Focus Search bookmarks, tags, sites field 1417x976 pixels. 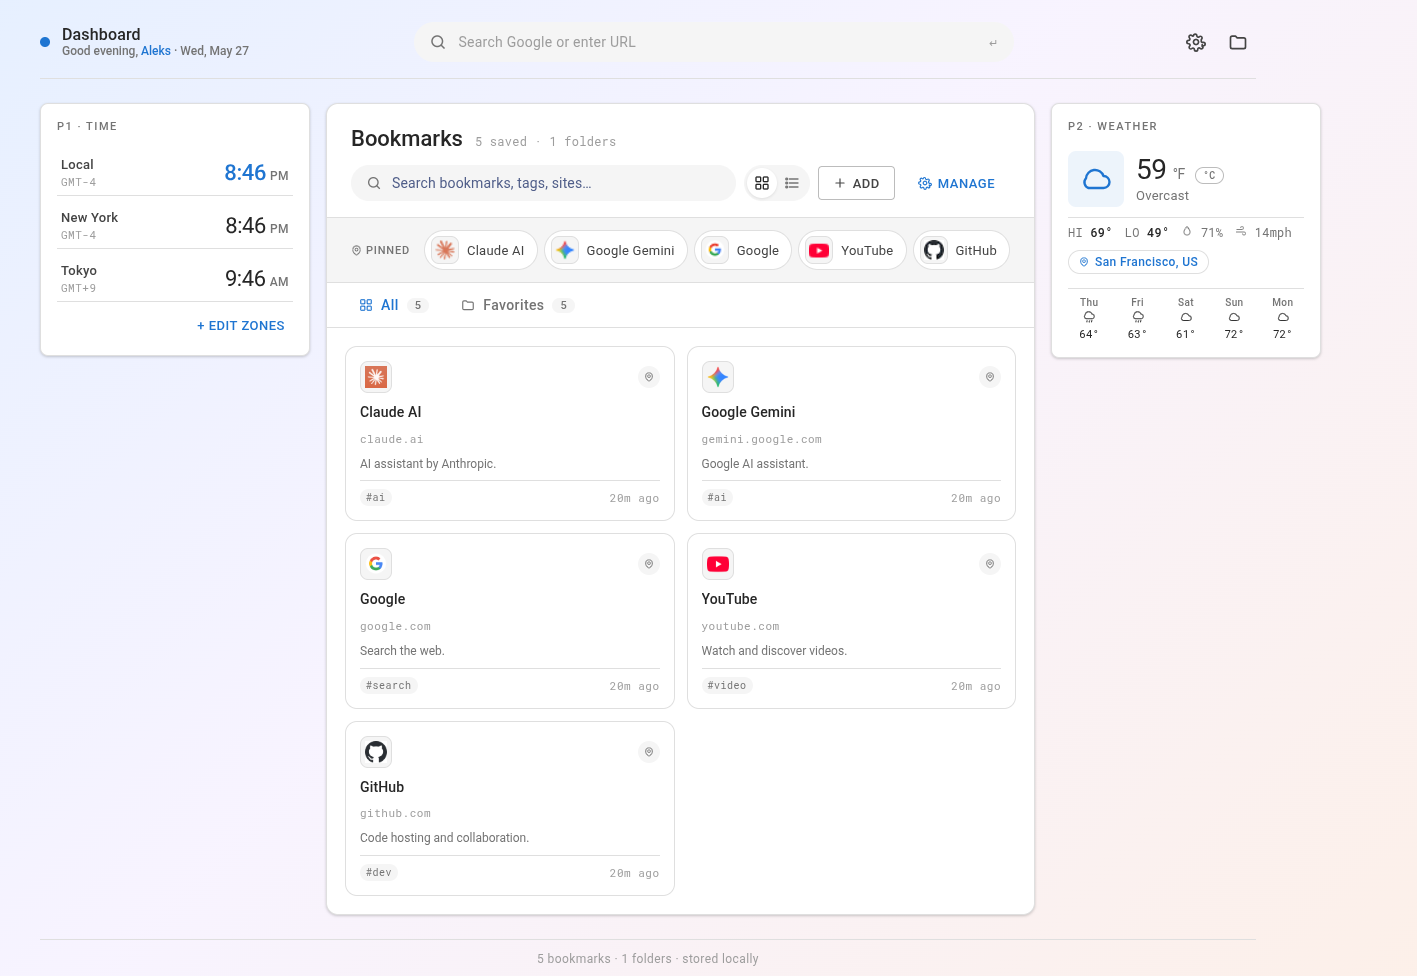(543, 183)
